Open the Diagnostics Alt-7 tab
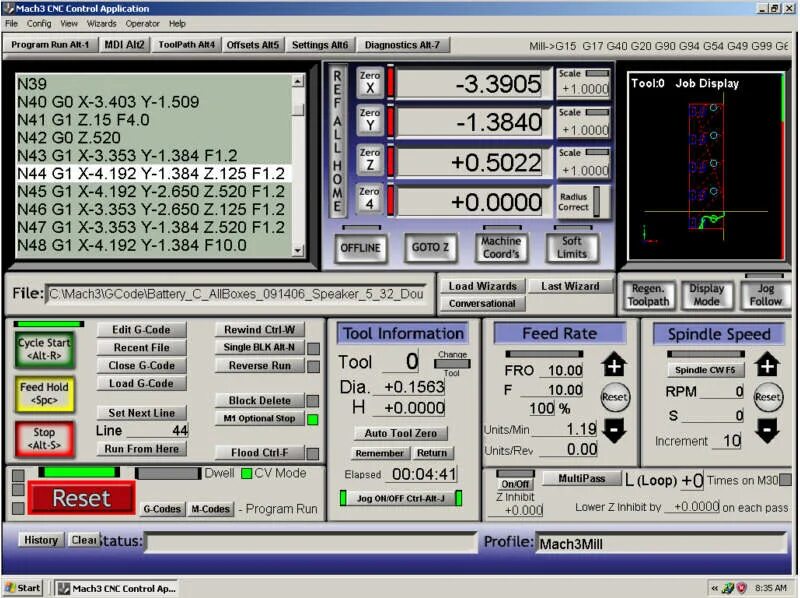 click(x=402, y=45)
